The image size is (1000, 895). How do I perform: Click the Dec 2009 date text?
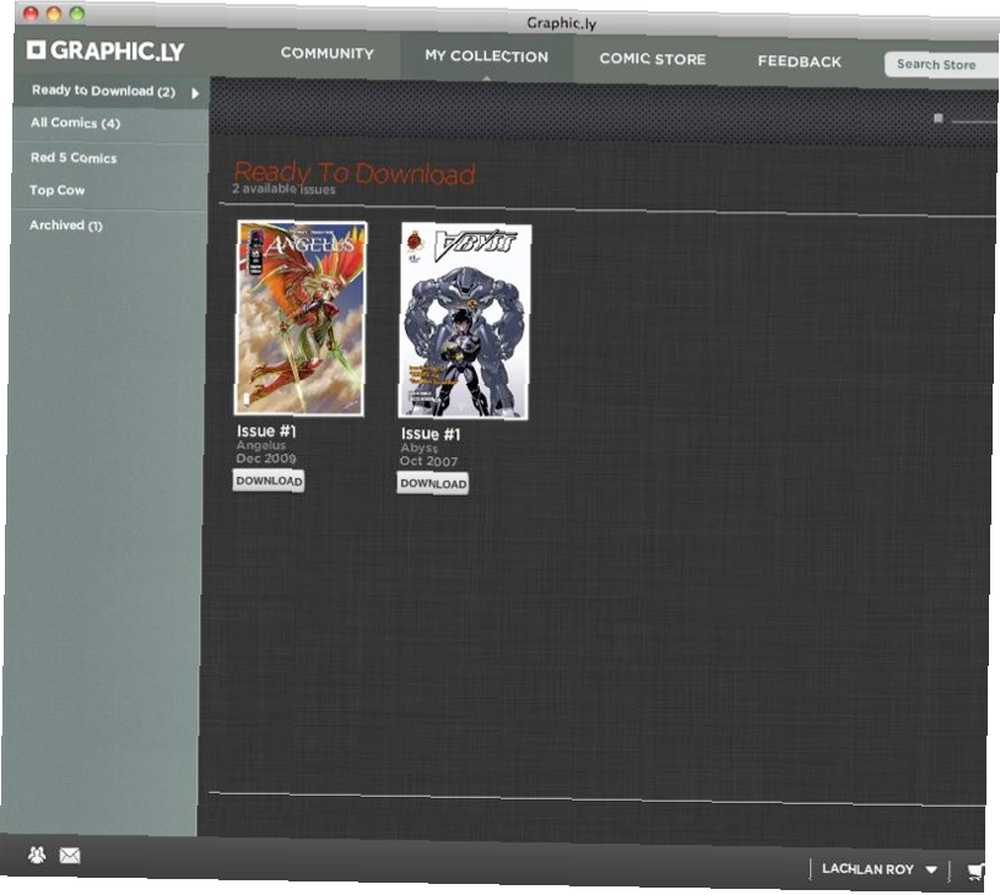click(x=266, y=458)
